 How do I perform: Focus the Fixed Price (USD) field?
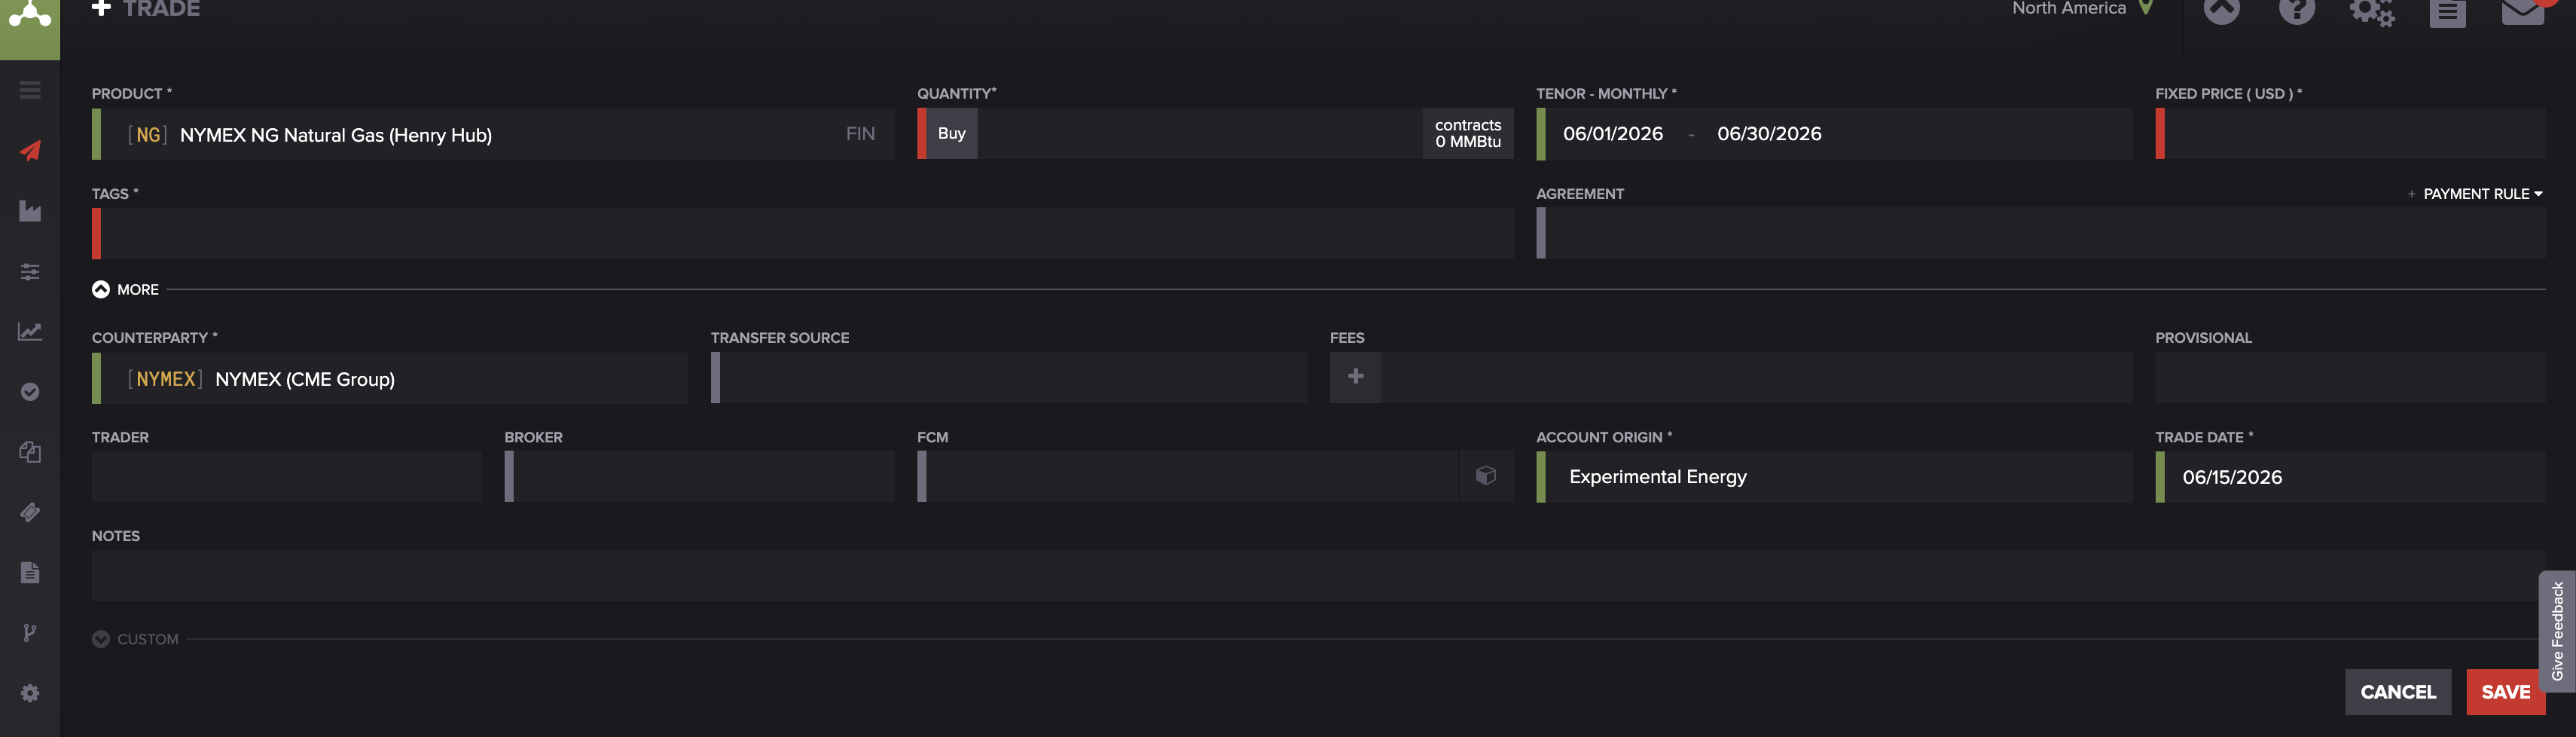pos(2350,134)
